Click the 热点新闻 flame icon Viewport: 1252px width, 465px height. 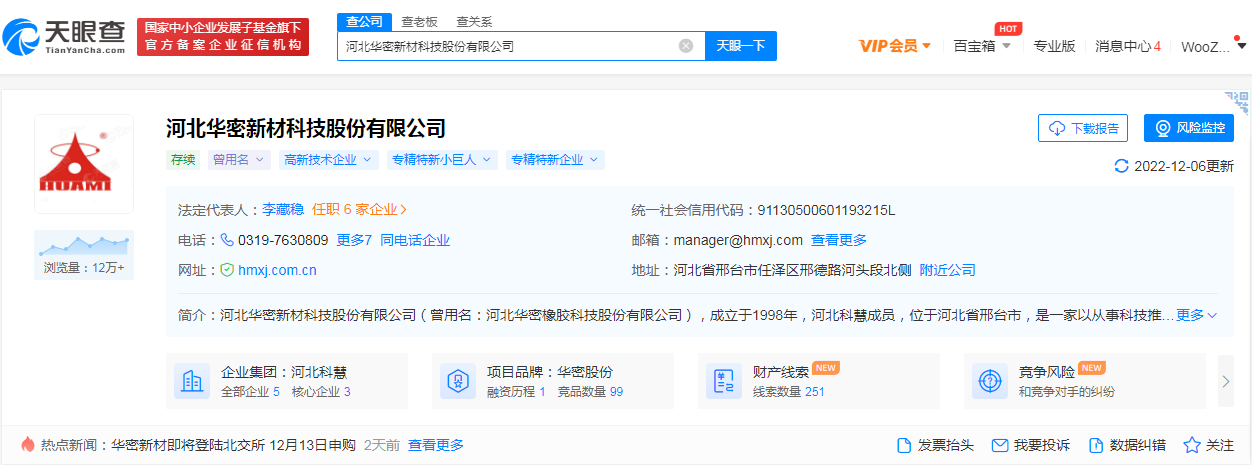point(27,444)
